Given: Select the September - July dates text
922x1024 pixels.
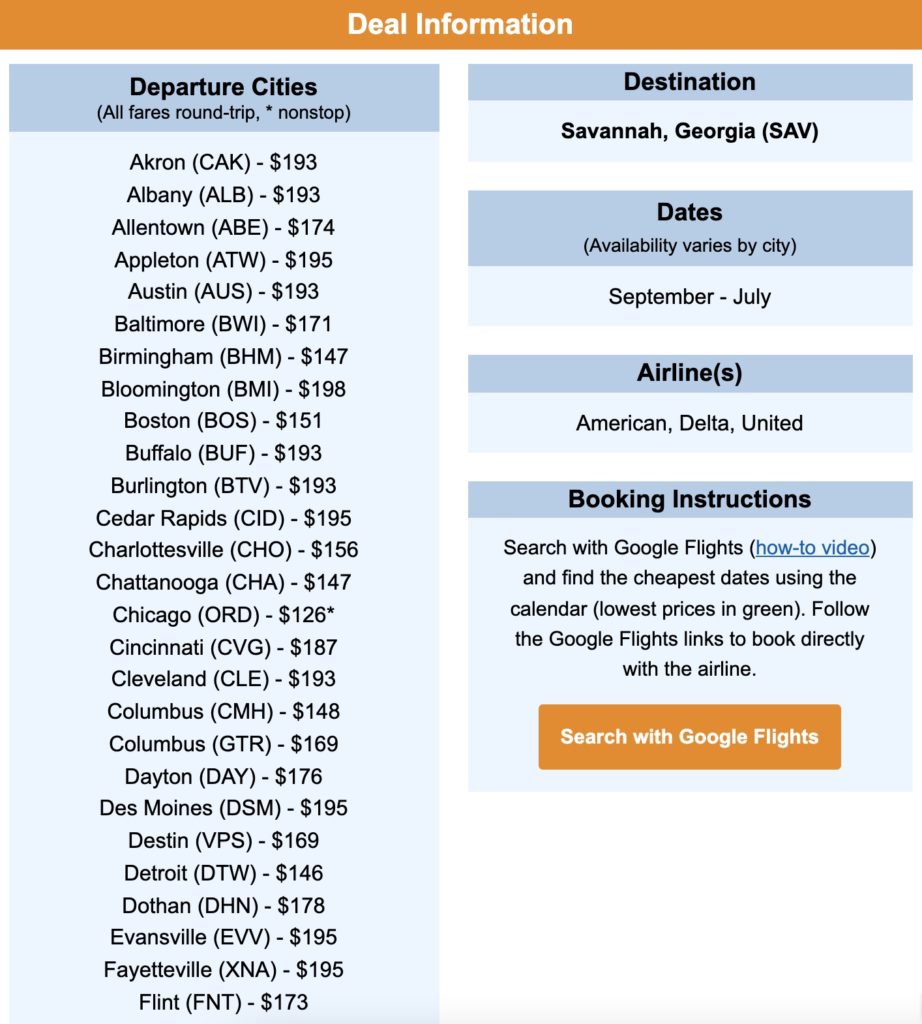Looking at the screenshot, I should pyautogui.click(x=690, y=297).
